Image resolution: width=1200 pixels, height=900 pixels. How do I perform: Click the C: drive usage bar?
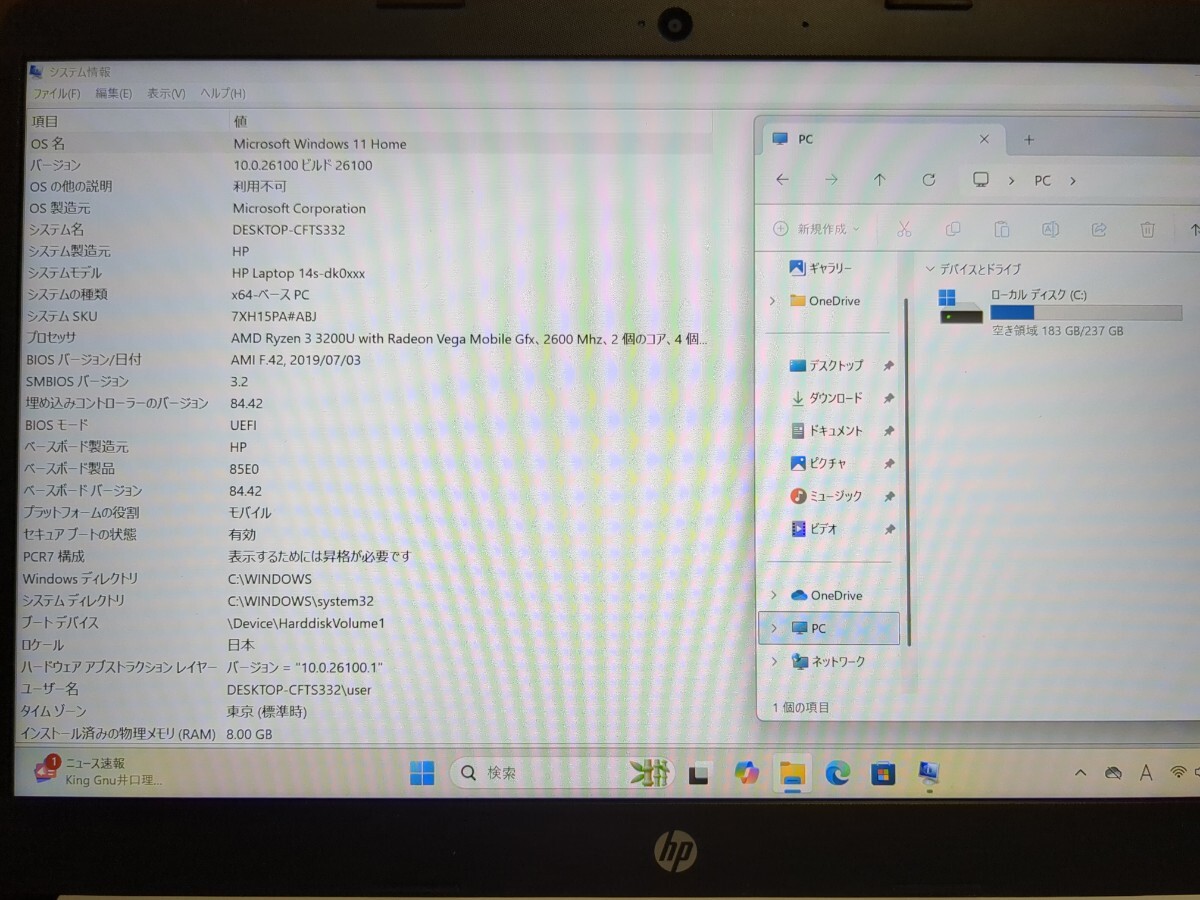click(1086, 313)
